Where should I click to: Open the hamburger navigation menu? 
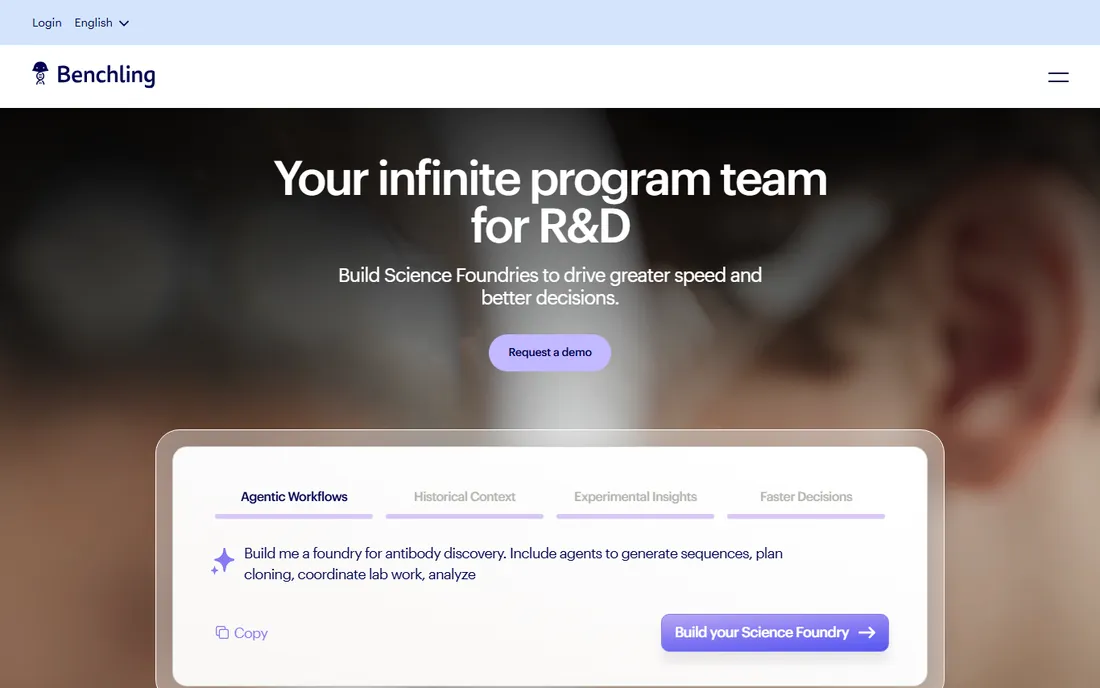1058,77
